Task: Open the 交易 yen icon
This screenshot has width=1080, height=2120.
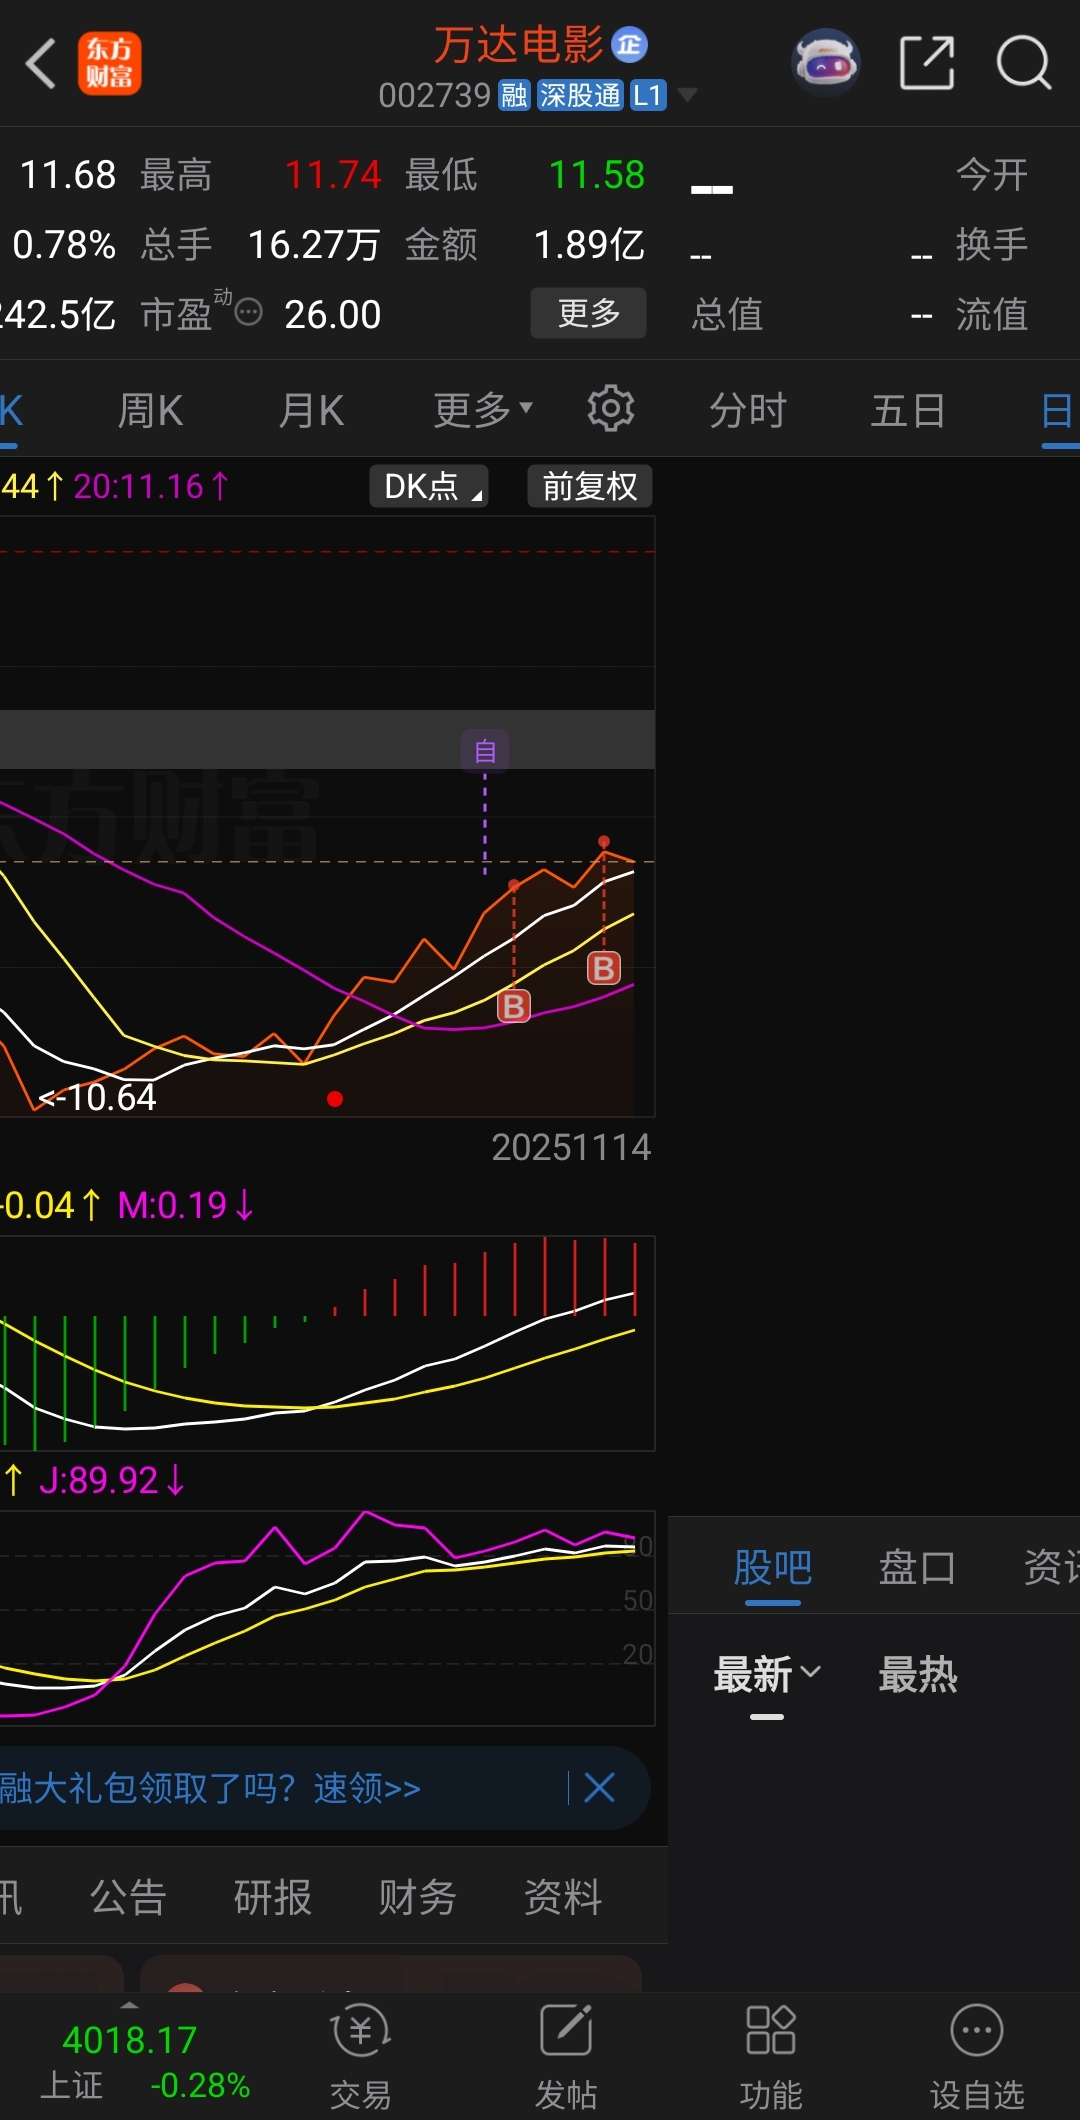Action: 360,2031
